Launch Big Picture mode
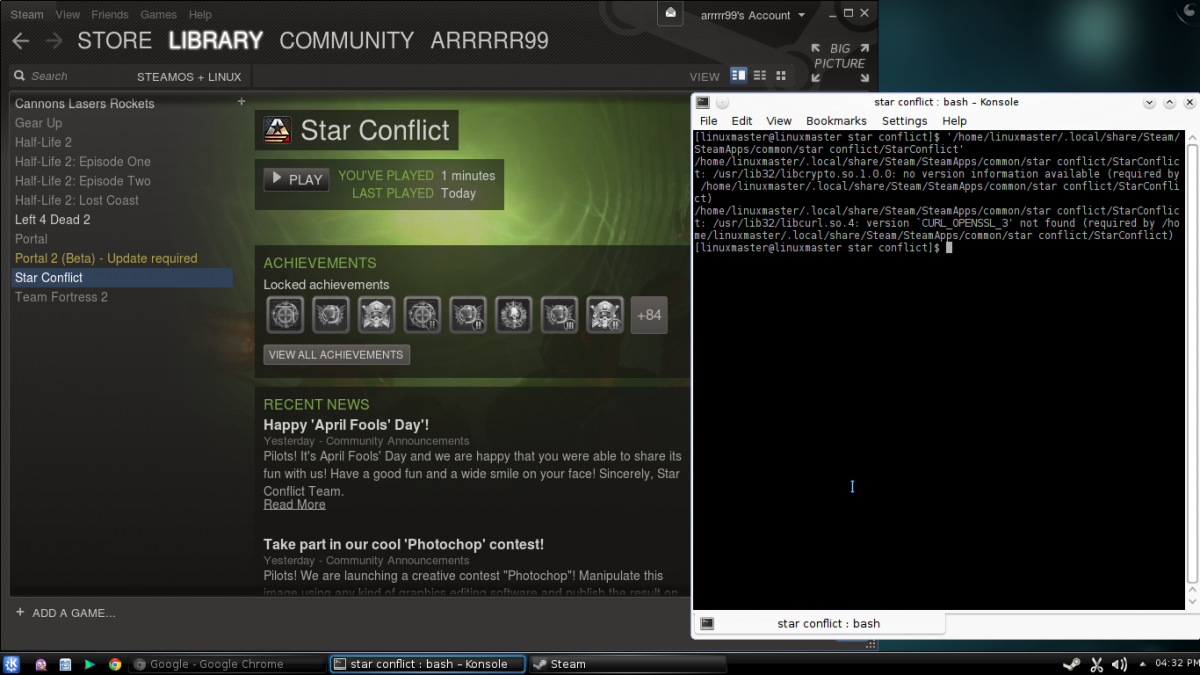Viewport: 1200px width, 675px height. pos(840,62)
